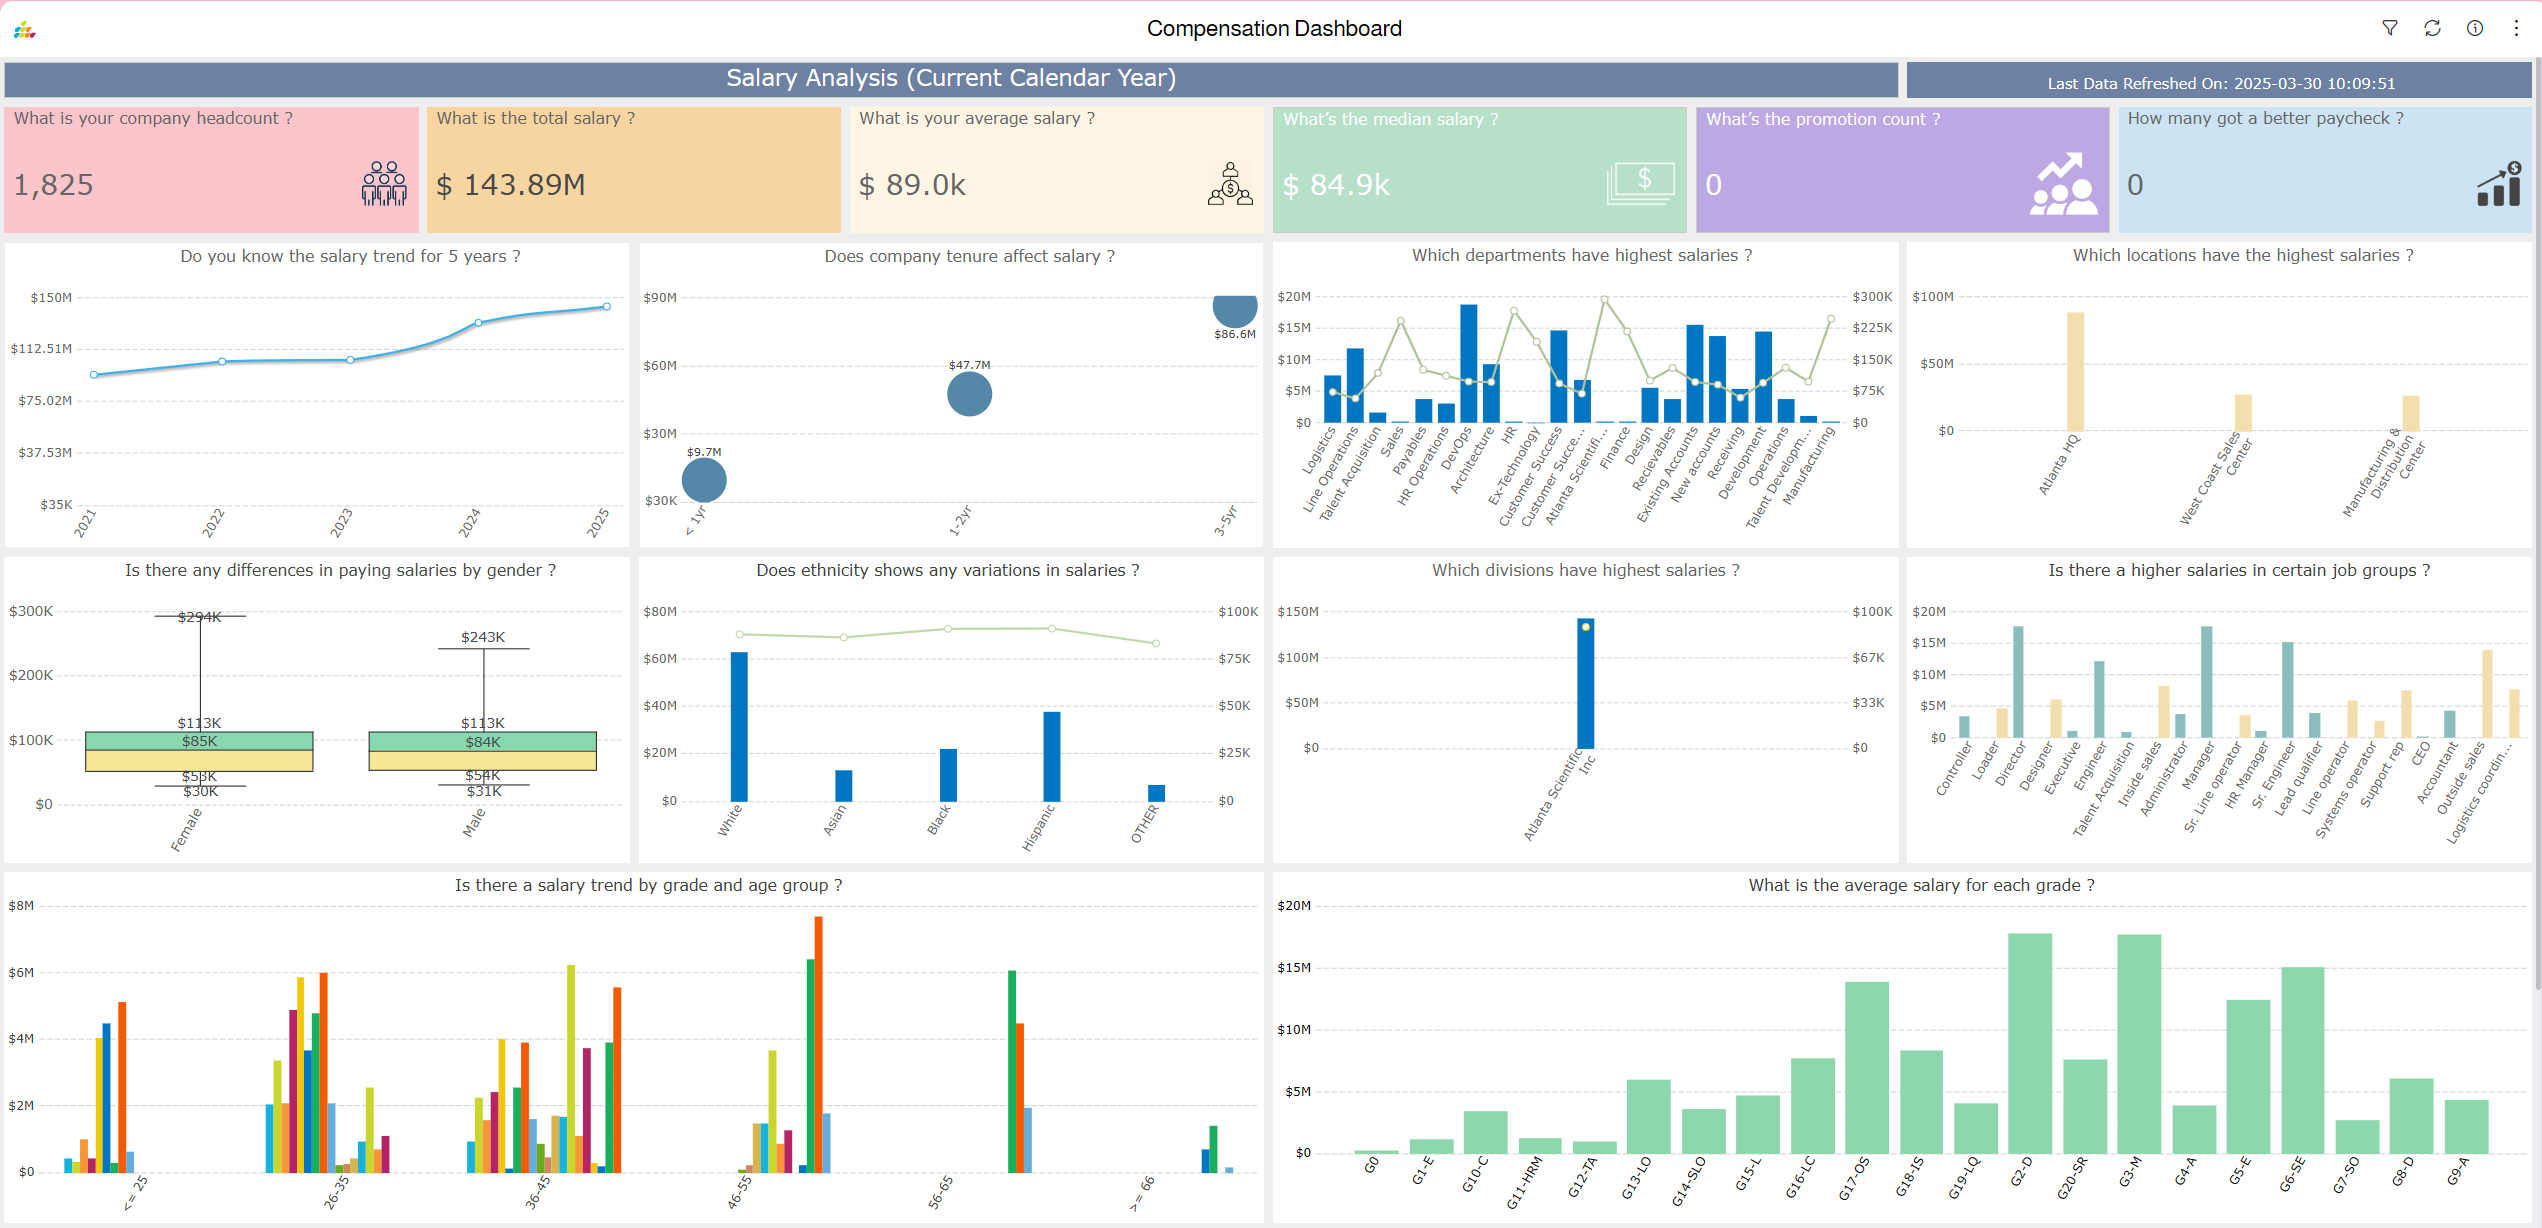Open the filter icon in header
The height and width of the screenshot is (1228, 2542).
click(x=2389, y=28)
